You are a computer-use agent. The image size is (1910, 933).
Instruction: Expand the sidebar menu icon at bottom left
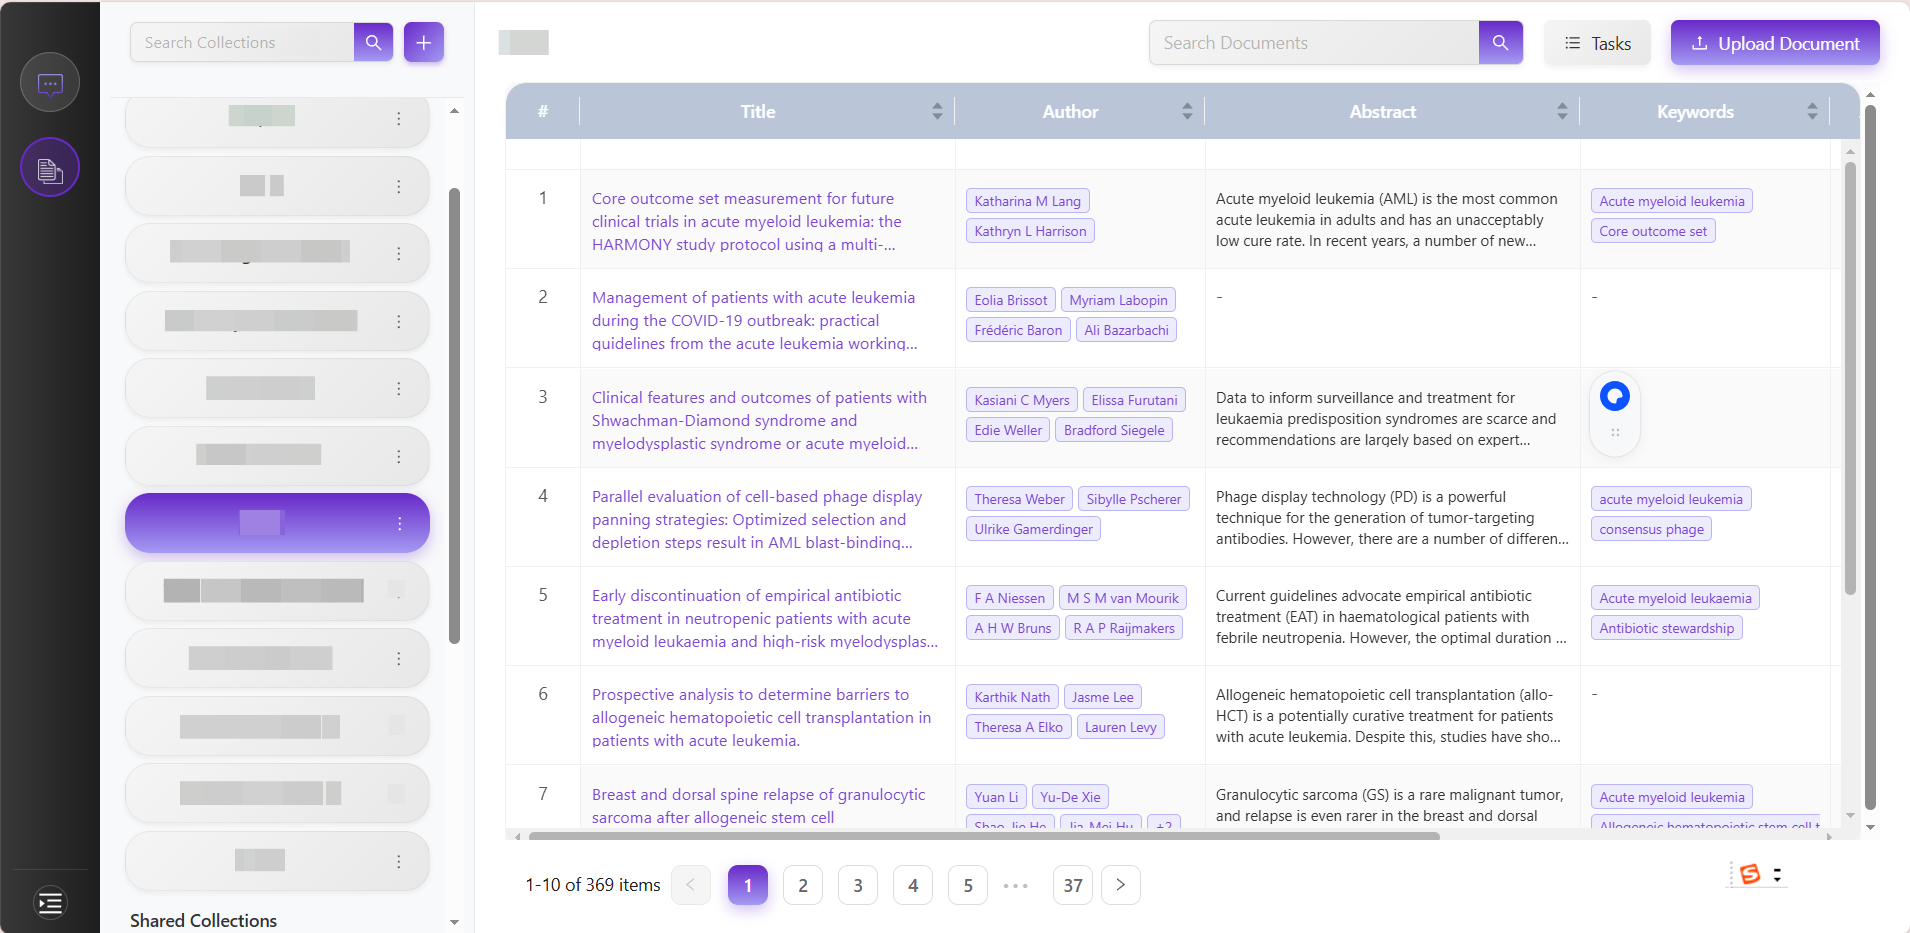pyautogui.click(x=50, y=903)
